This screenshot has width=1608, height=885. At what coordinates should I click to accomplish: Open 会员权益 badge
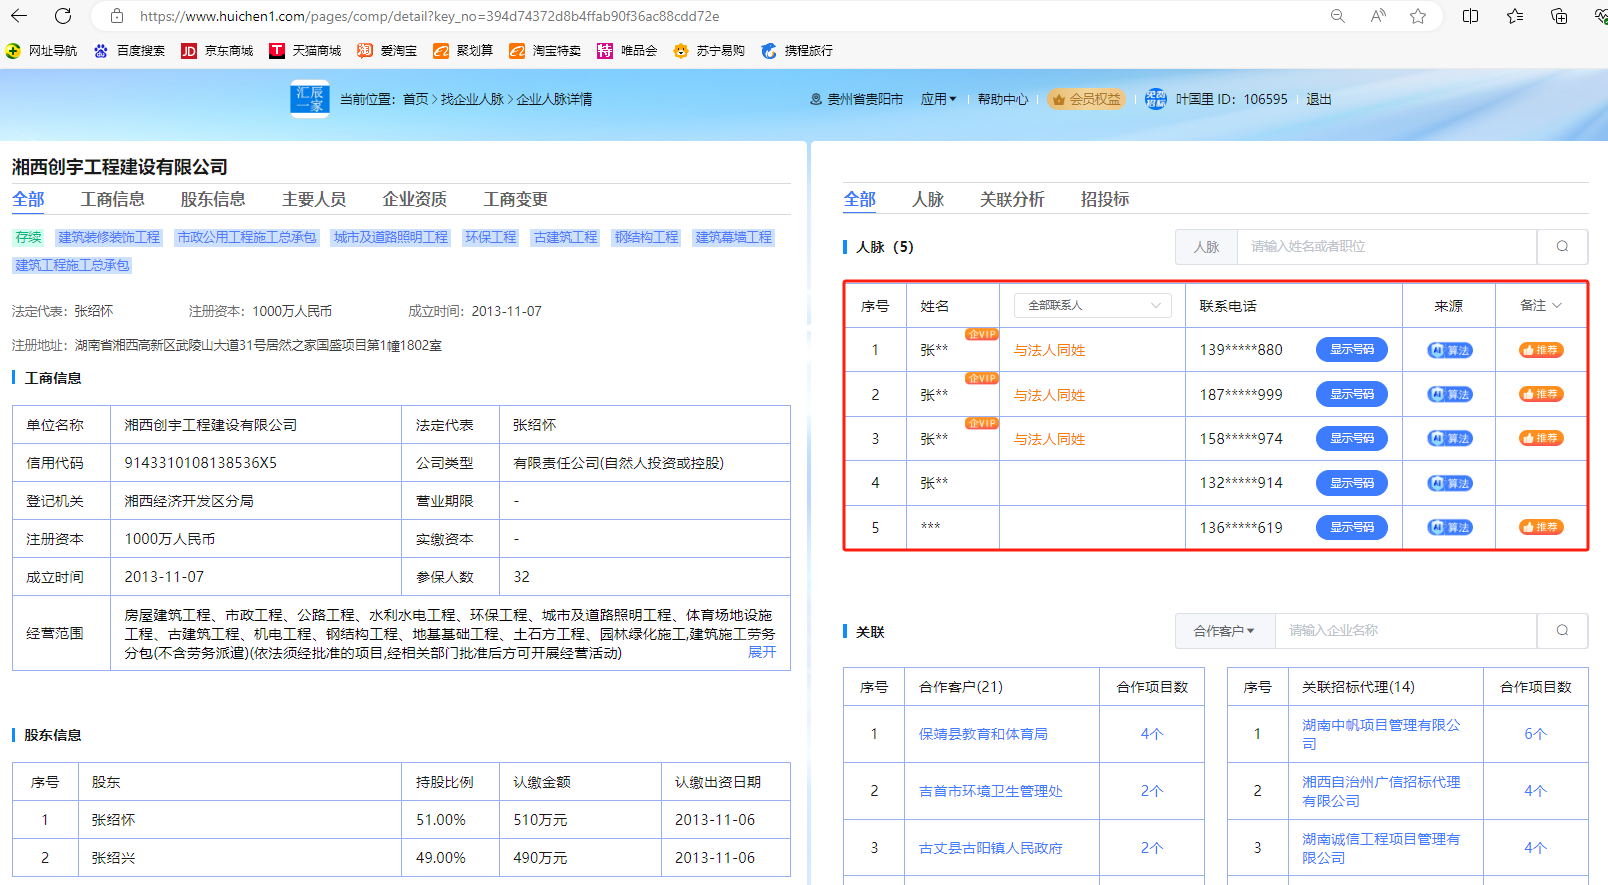(1086, 99)
